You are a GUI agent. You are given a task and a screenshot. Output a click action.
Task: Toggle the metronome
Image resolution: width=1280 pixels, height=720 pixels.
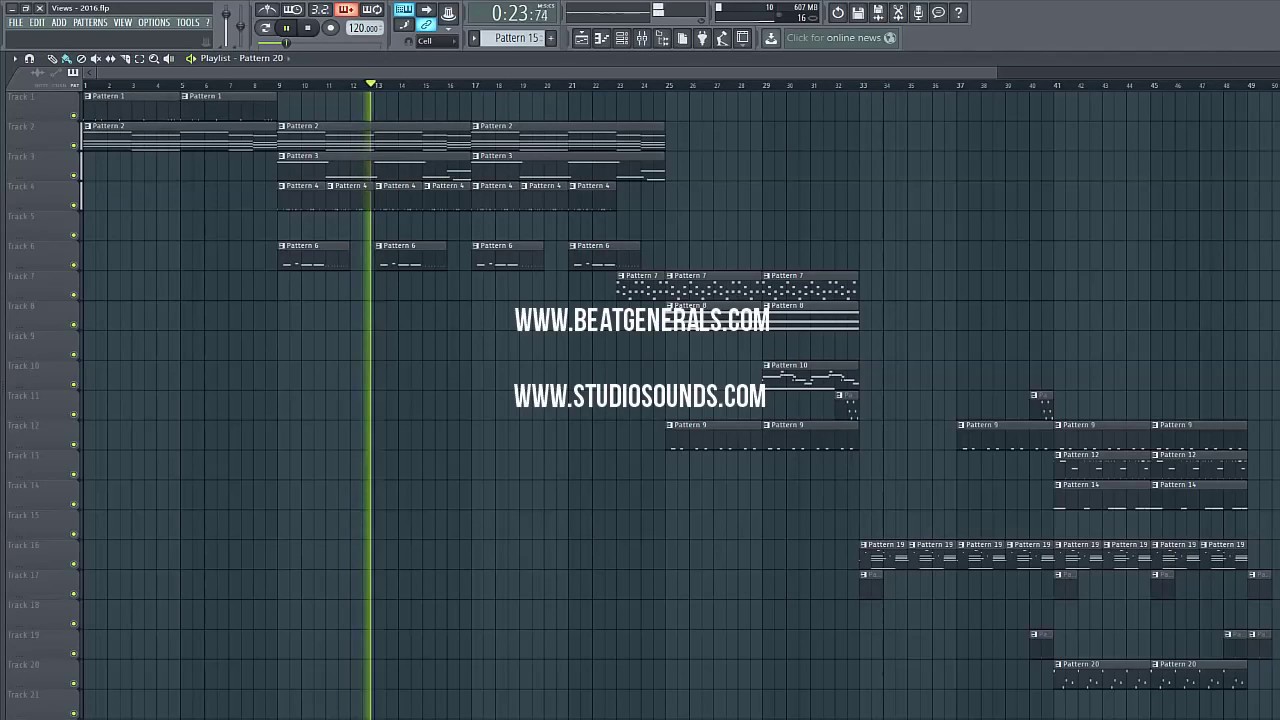(267, 9)
